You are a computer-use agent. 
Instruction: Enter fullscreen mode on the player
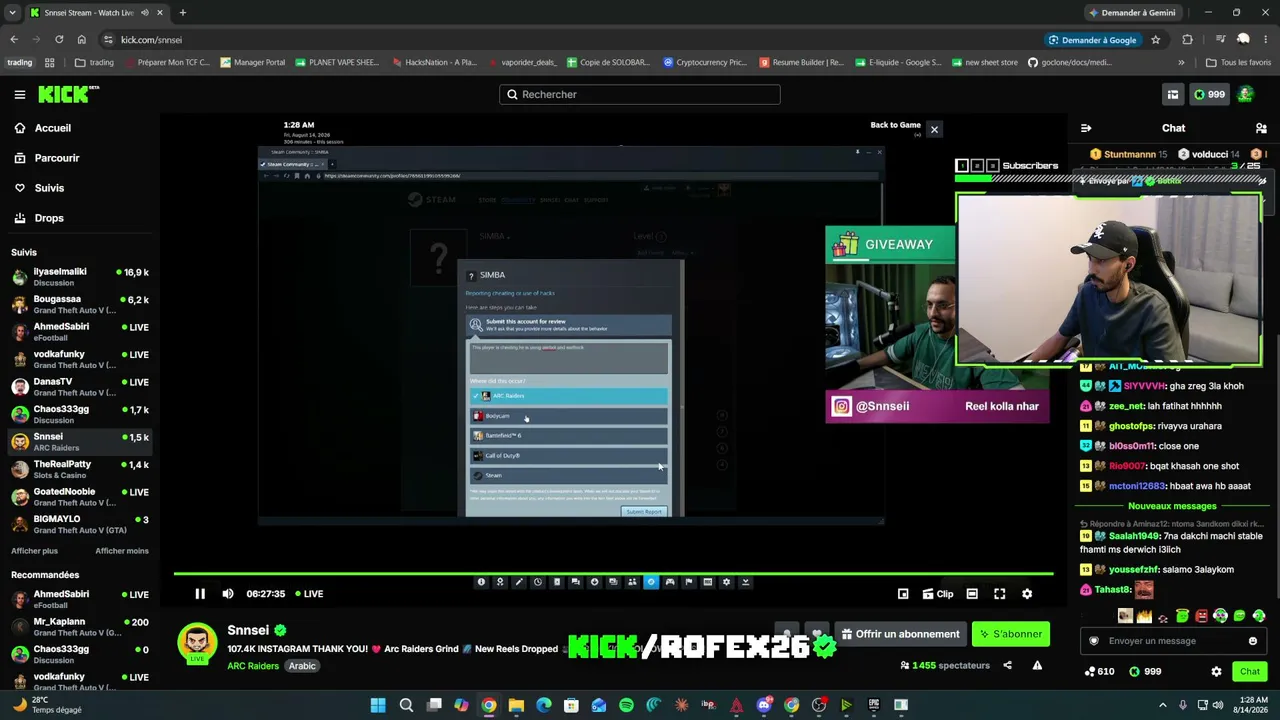point(999,594)
